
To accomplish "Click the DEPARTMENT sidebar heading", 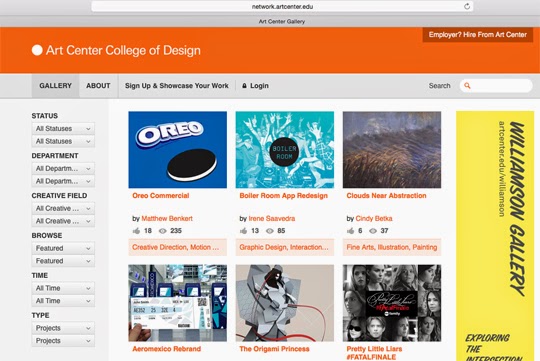I will [55, 156].
